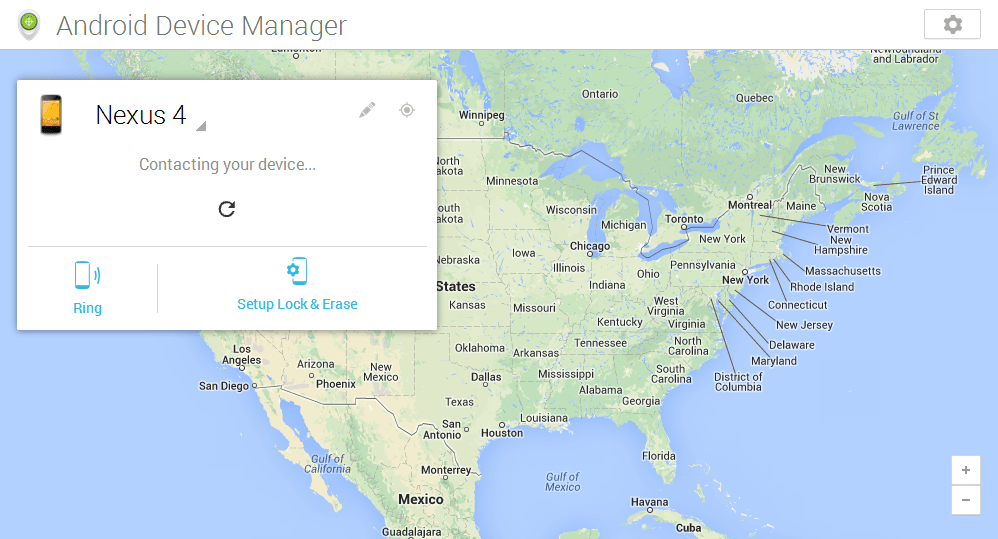
Task: Click Gulf of California label
Action: tap(327, 464)
